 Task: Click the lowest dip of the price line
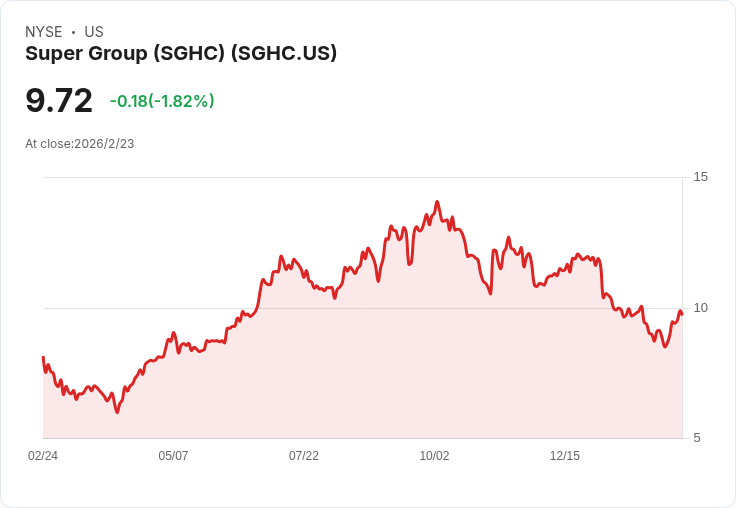(x=117, y=411)
